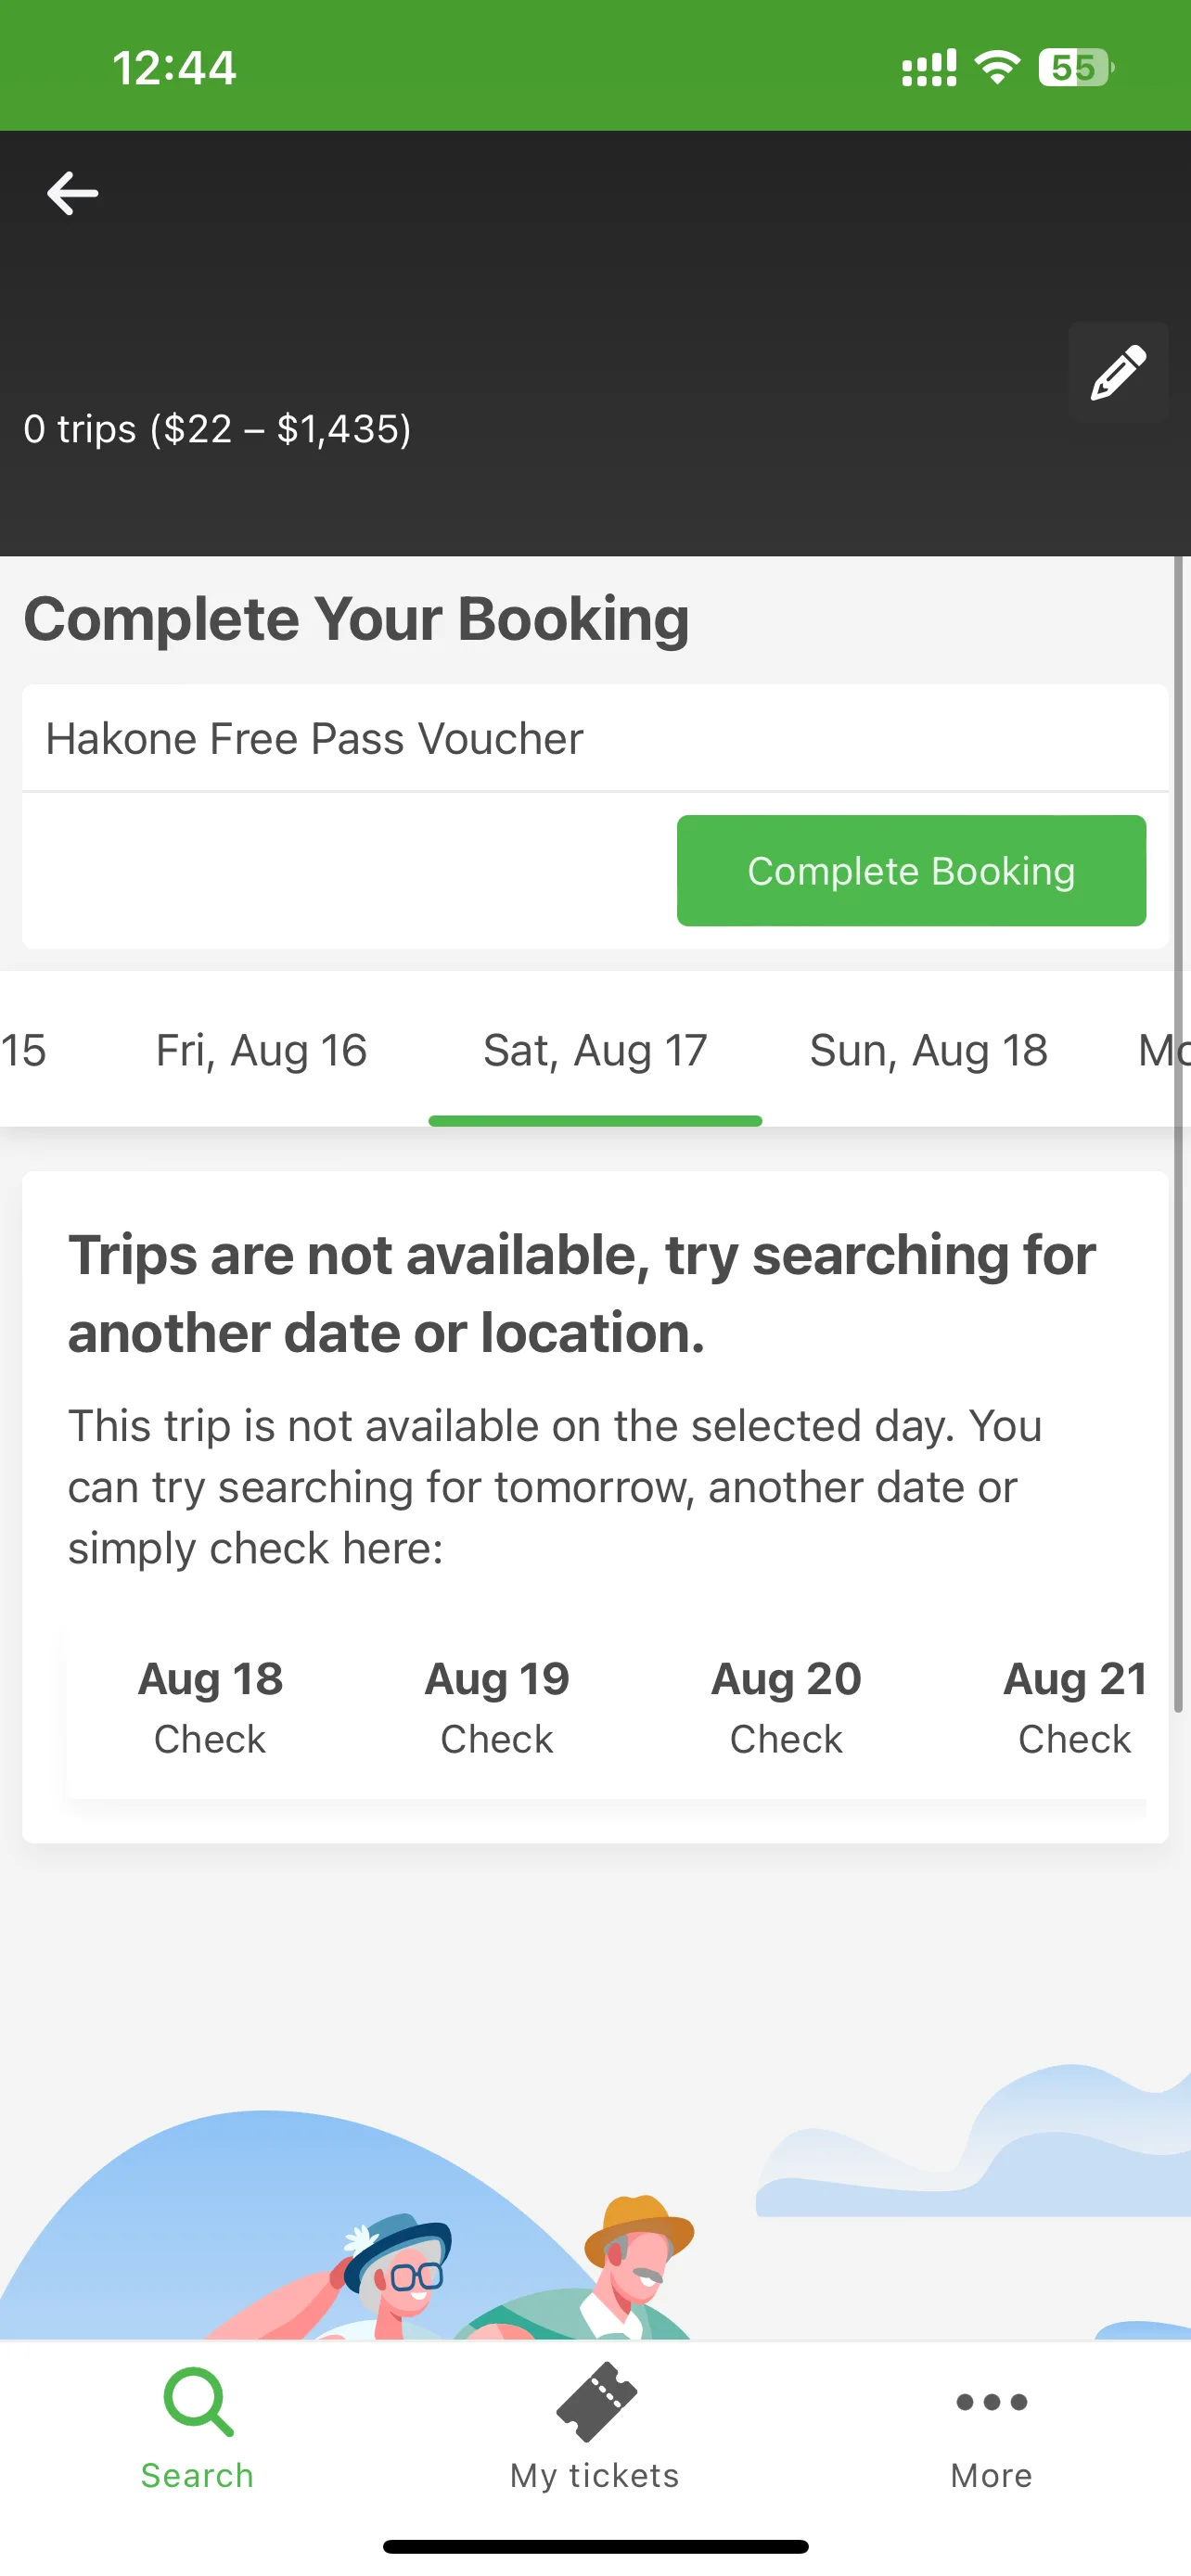
Task: Open the Hakone Free Pass Voucher item
Action: click(x=595, y=738)
